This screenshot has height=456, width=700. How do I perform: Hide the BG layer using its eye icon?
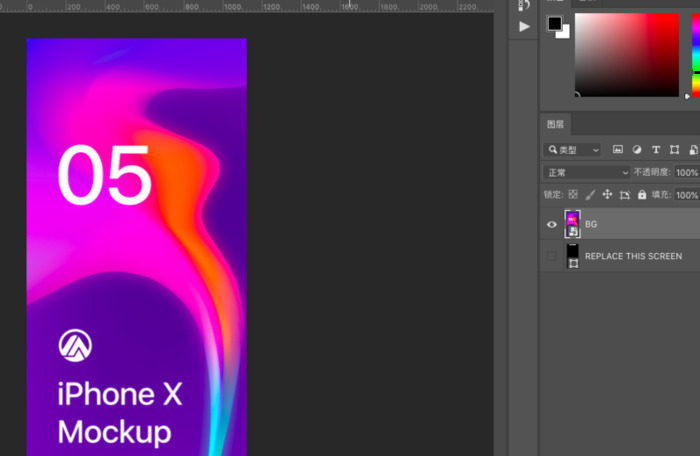click(x=551, y=225)
